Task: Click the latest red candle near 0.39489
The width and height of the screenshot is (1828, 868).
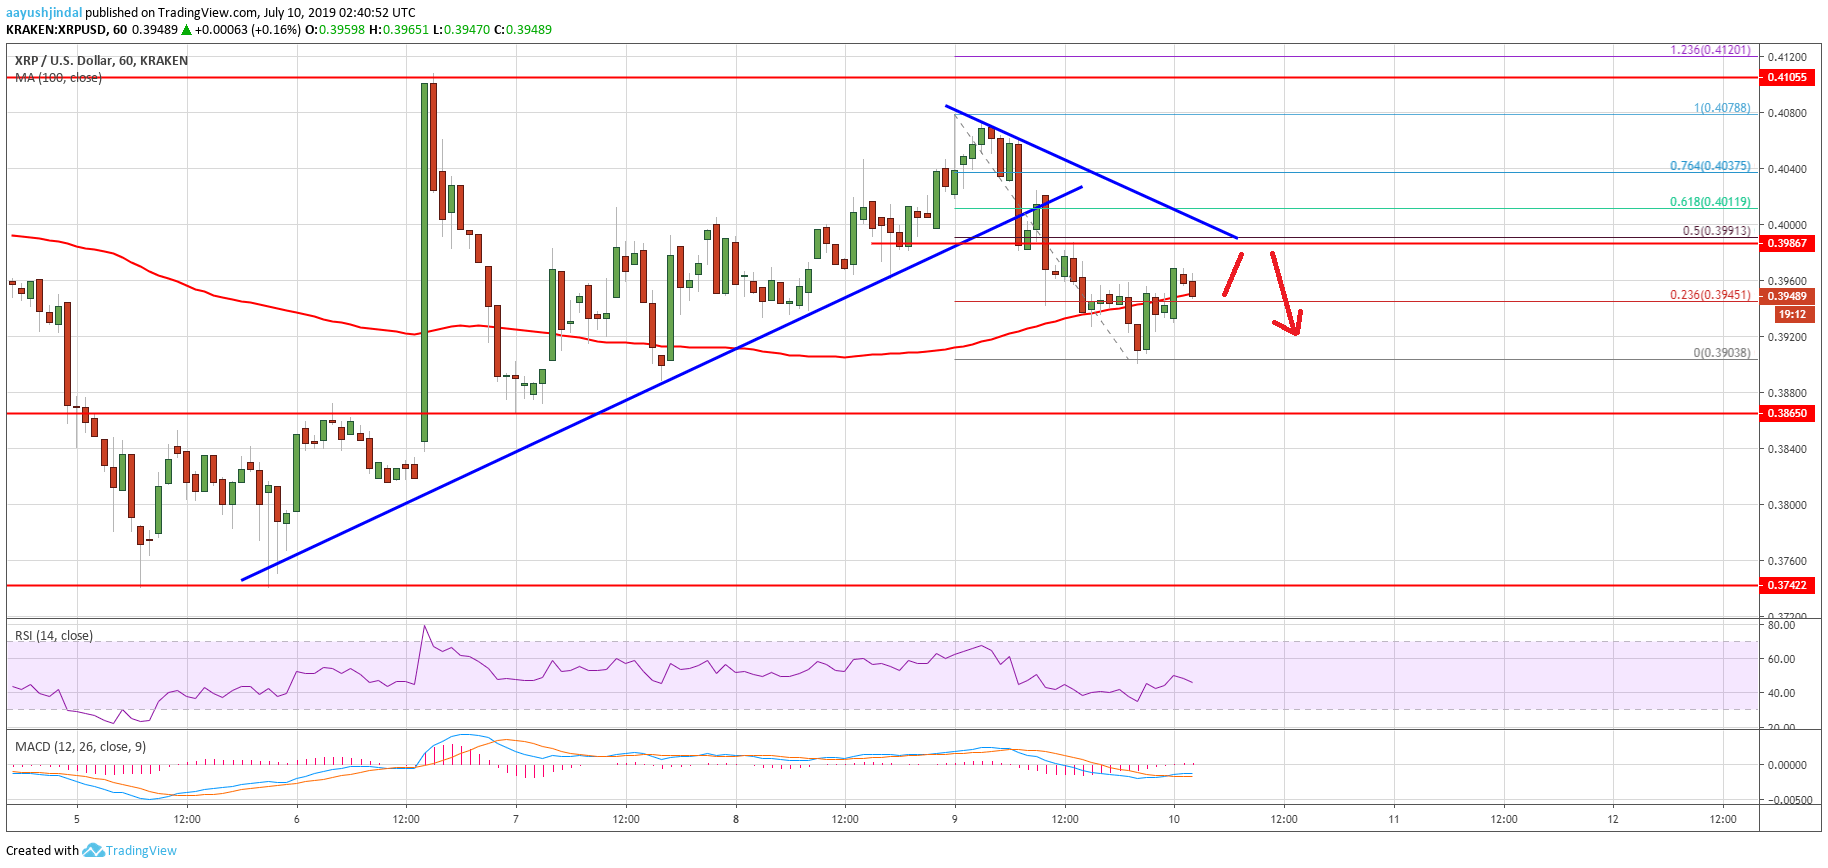Action: click(x=1193, y=289)
